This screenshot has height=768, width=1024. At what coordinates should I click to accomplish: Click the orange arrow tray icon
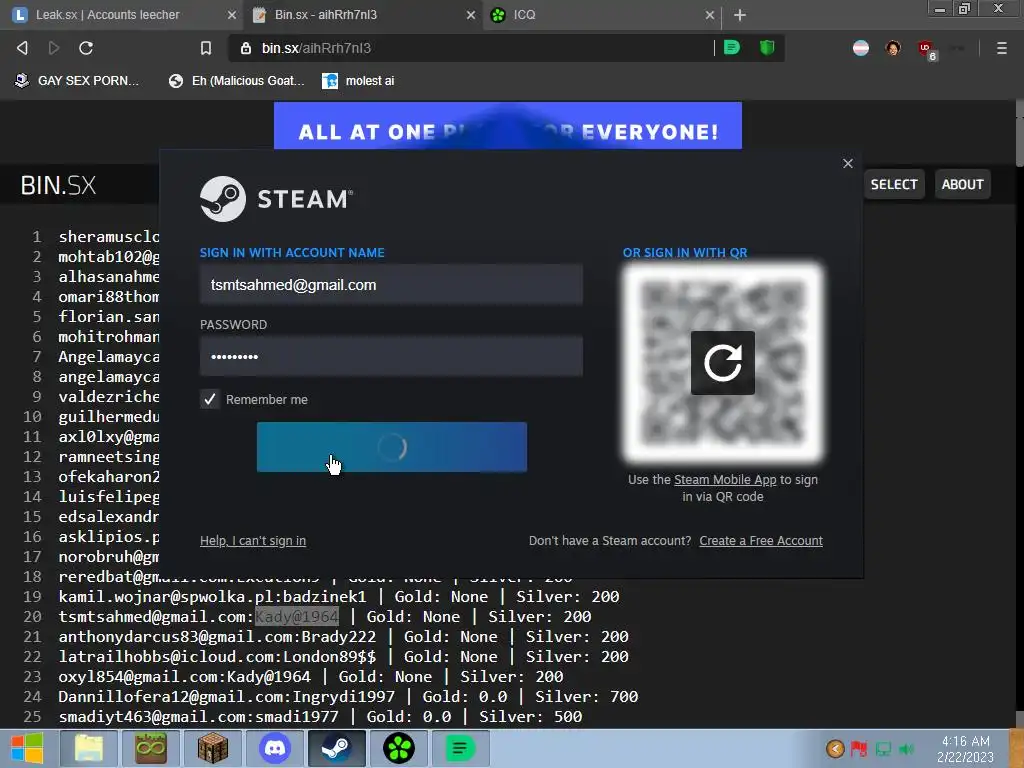click(835, 748)
